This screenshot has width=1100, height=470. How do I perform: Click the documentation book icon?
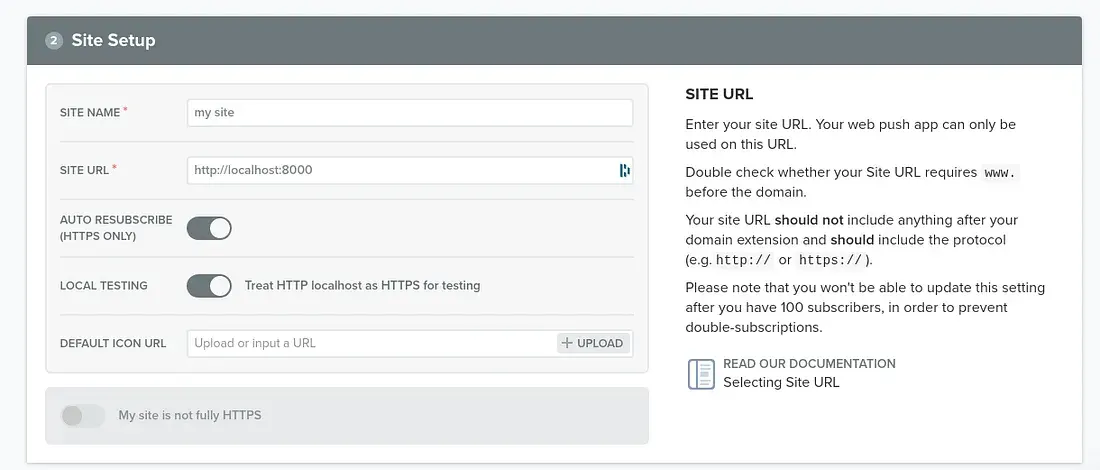coord(701,373)
